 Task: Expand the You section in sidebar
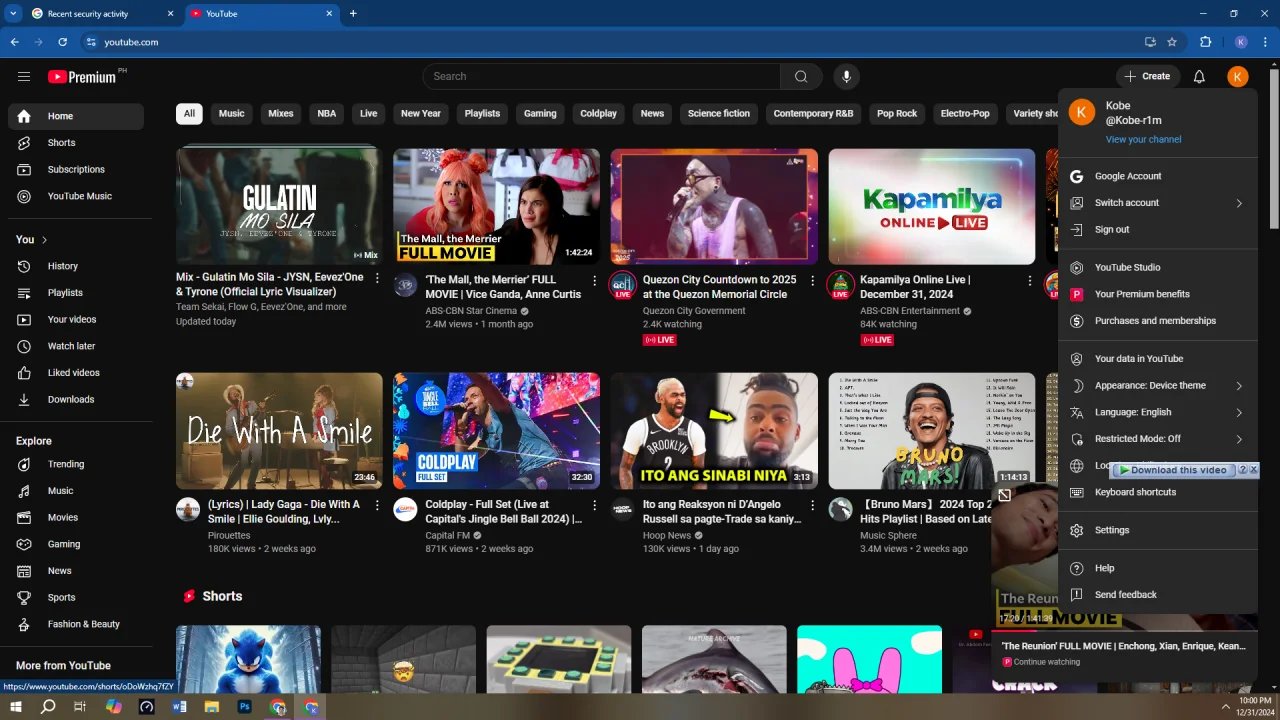[32, 240]
